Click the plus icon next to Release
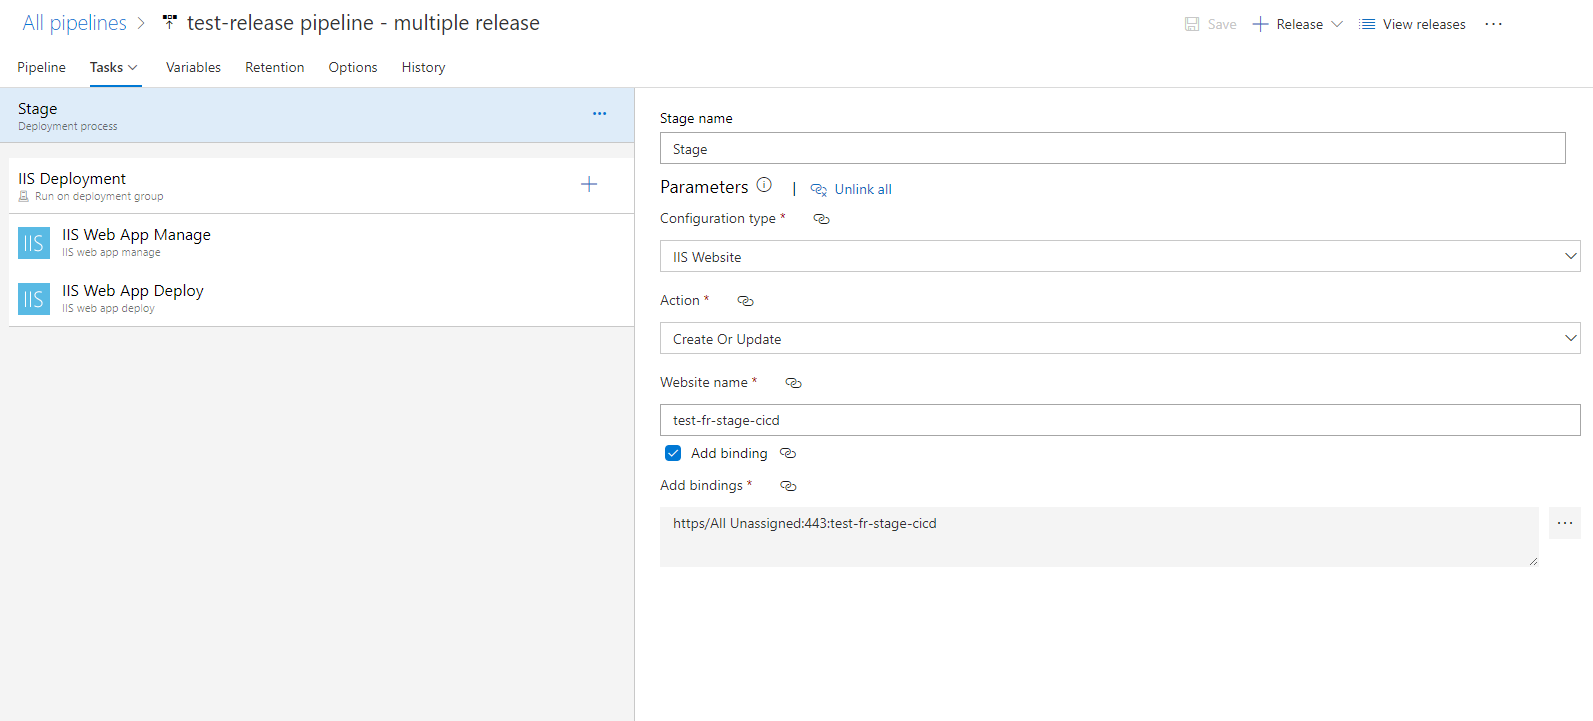The image size is (1593, 721). click(1260, 24)
